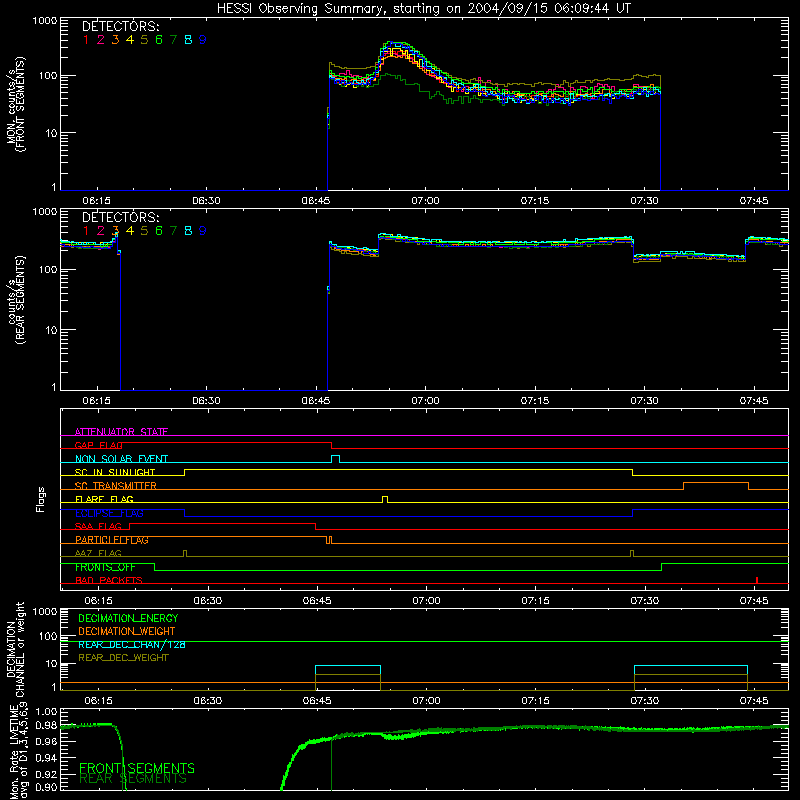Select olive detector 5 in the rear segments legend
Image resolution: width=800 pixels, height=800 pixels.
coord(144,231)
